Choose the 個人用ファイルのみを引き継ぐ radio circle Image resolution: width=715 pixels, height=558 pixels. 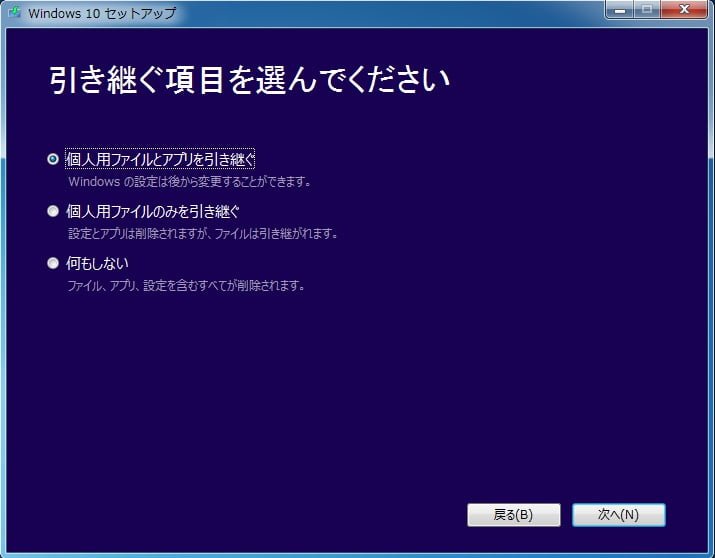point(53,211)
